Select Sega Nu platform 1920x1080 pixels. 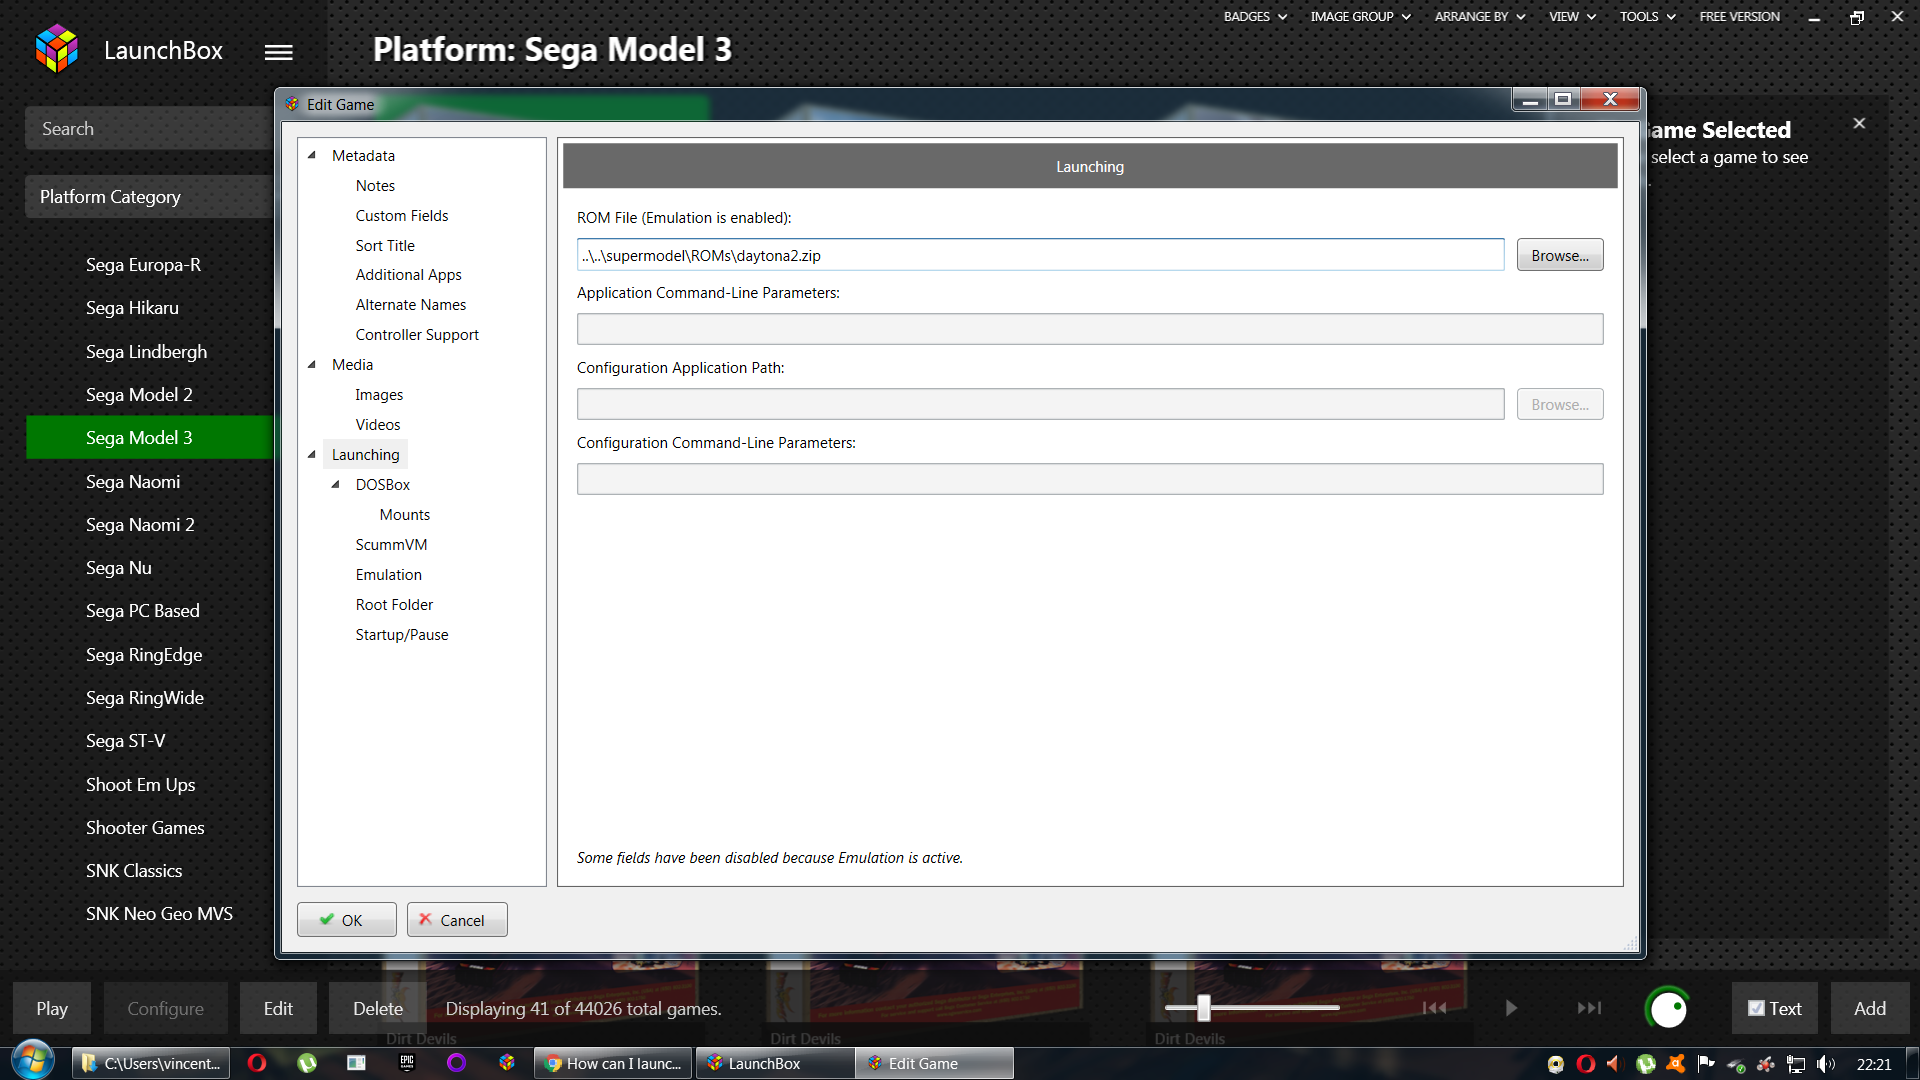pyautogui.click(x=119, y=568)
